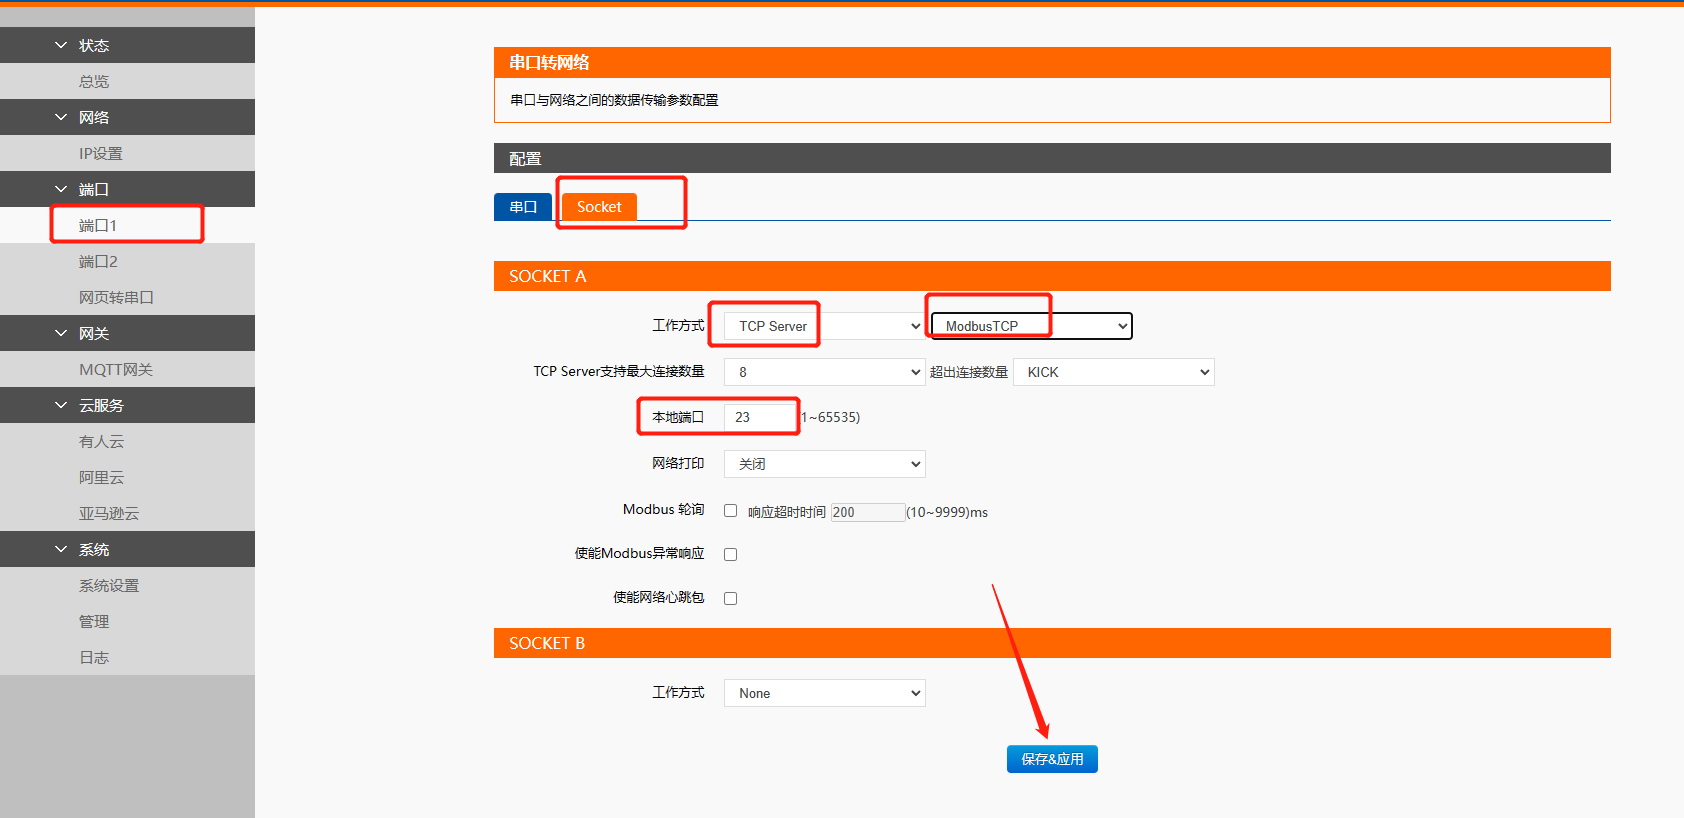Collapse the 端口 section chevron
1684x818 pixels.
click(61, 189)
